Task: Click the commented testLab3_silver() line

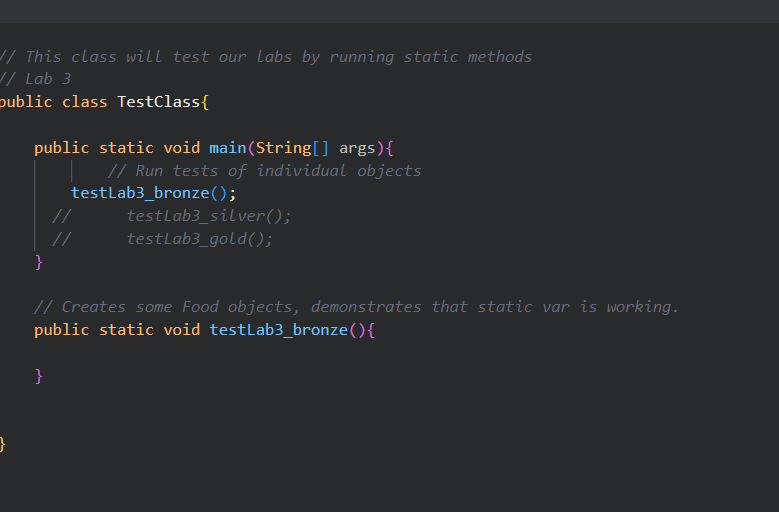Action: click(x=171, y=216)
